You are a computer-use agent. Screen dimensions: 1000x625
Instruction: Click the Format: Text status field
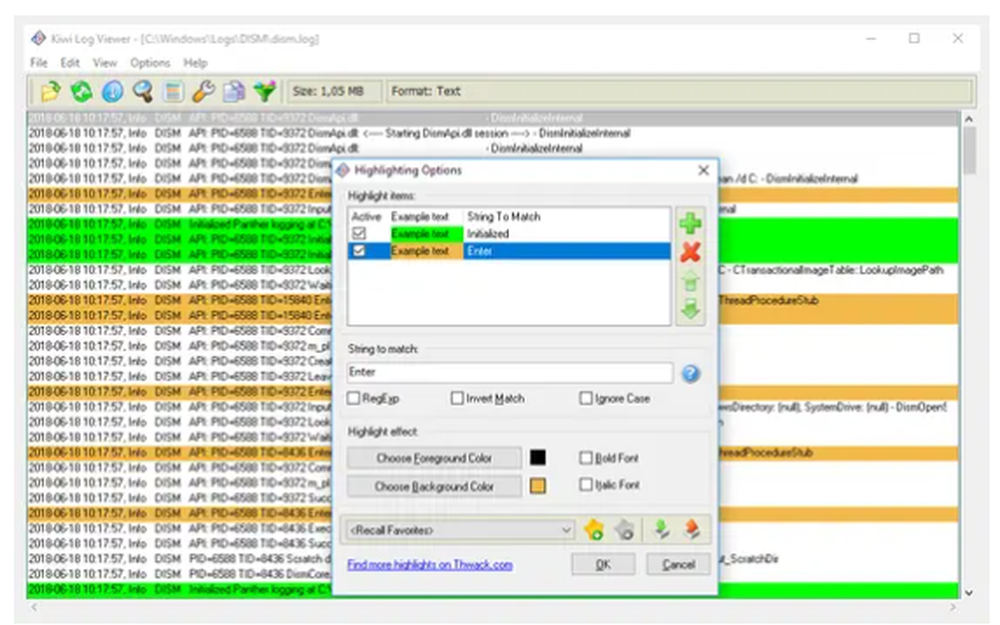pyautogui.click(x=680, y=91)
